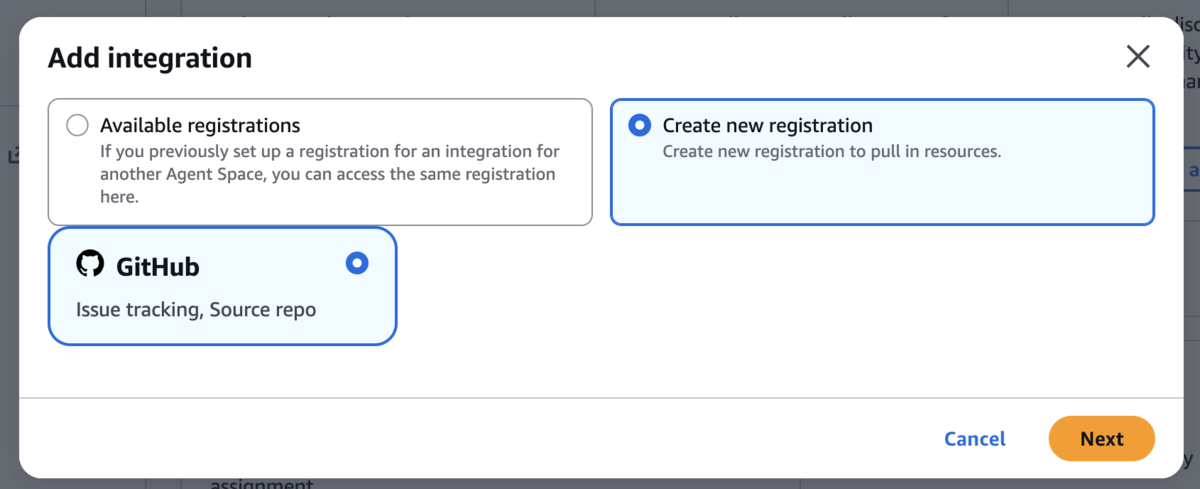Select the Create new registration radio button
The width and height of the screenshot is (1200, 489).
pyautogui.click(x=639, y=126)
